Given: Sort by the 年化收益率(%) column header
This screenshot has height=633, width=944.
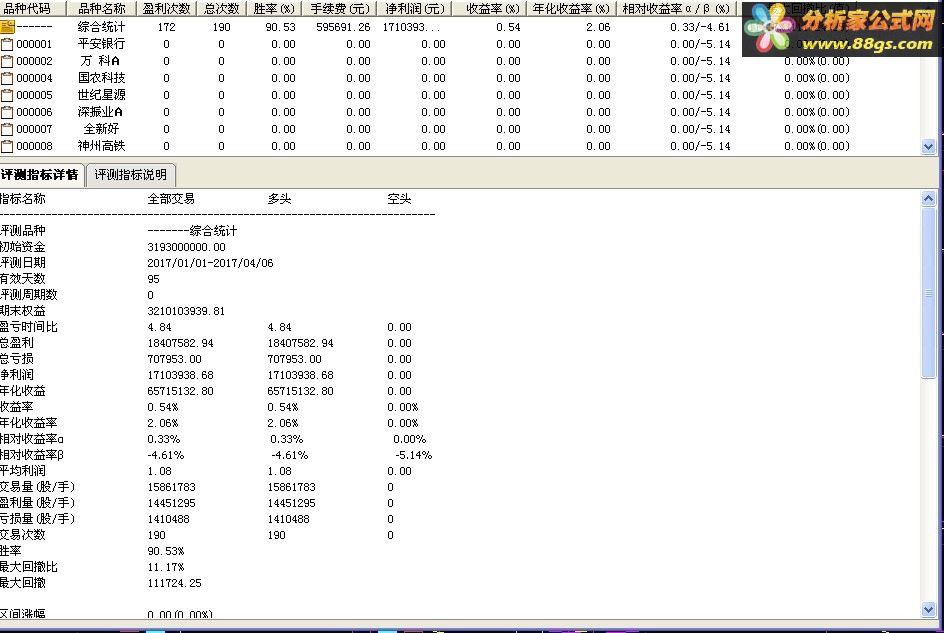Looking at the screenshot, I should click(x=571, y=8).
